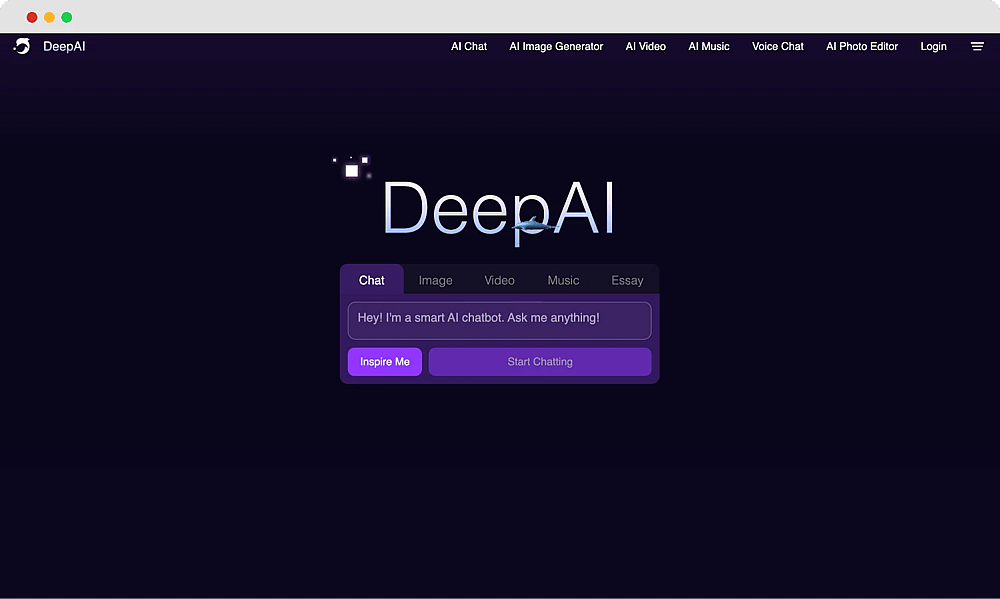Open AI Chat from the navigation bar
The image size is (1000, 599).
click(469, 47)
